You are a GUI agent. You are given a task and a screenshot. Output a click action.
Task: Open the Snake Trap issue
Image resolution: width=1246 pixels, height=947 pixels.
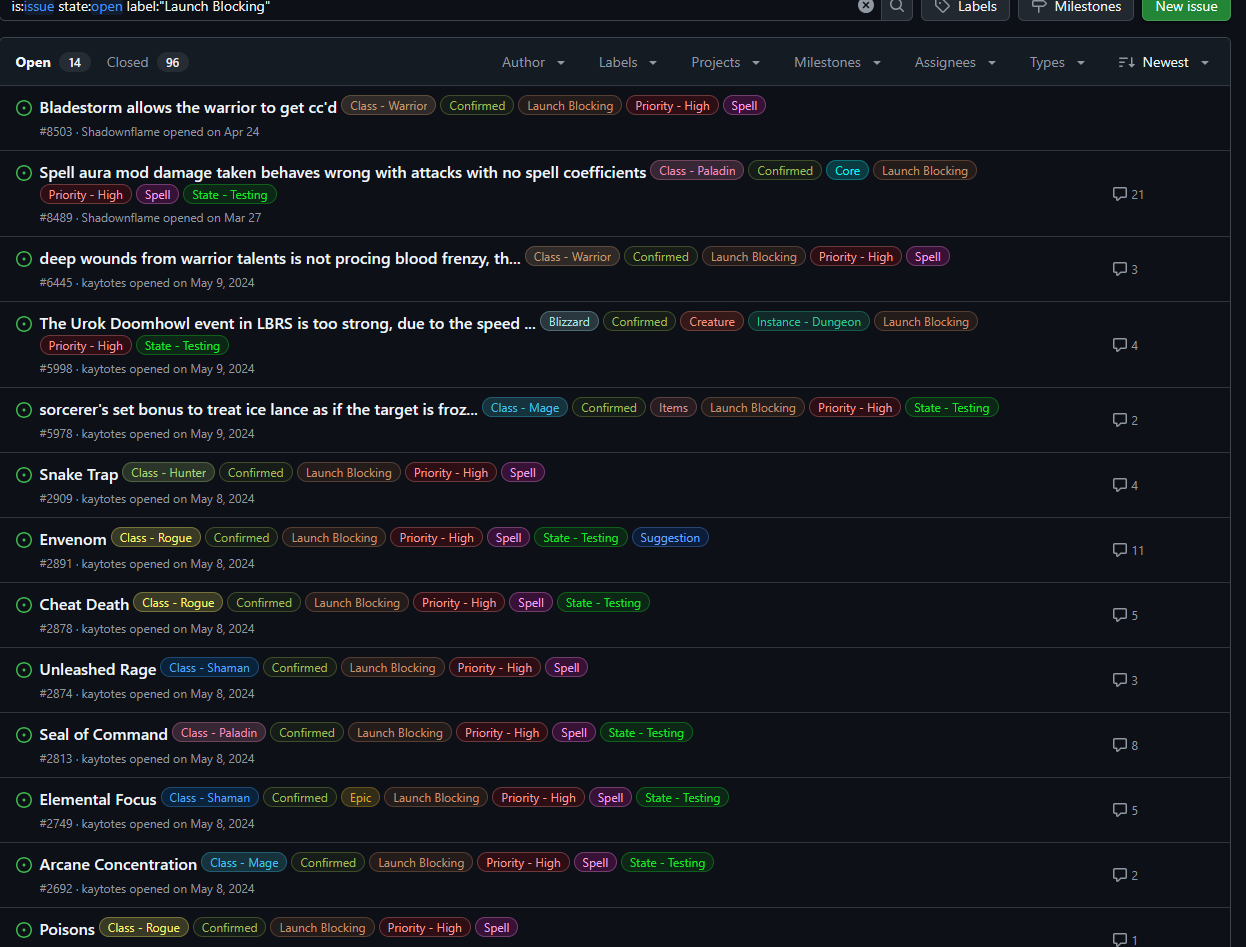(78, 474)
